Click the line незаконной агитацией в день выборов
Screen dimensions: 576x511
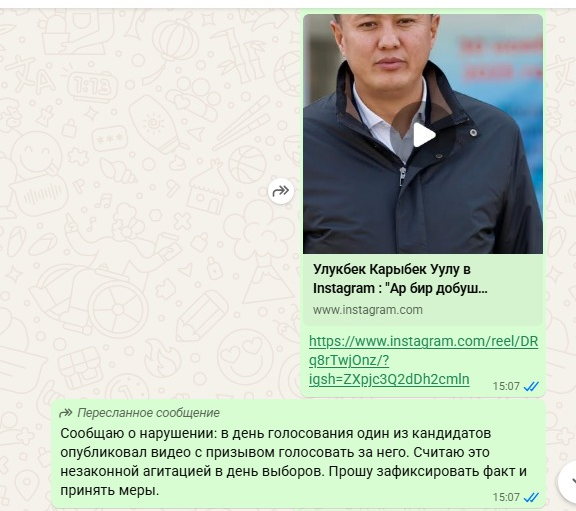click(192, 471)
